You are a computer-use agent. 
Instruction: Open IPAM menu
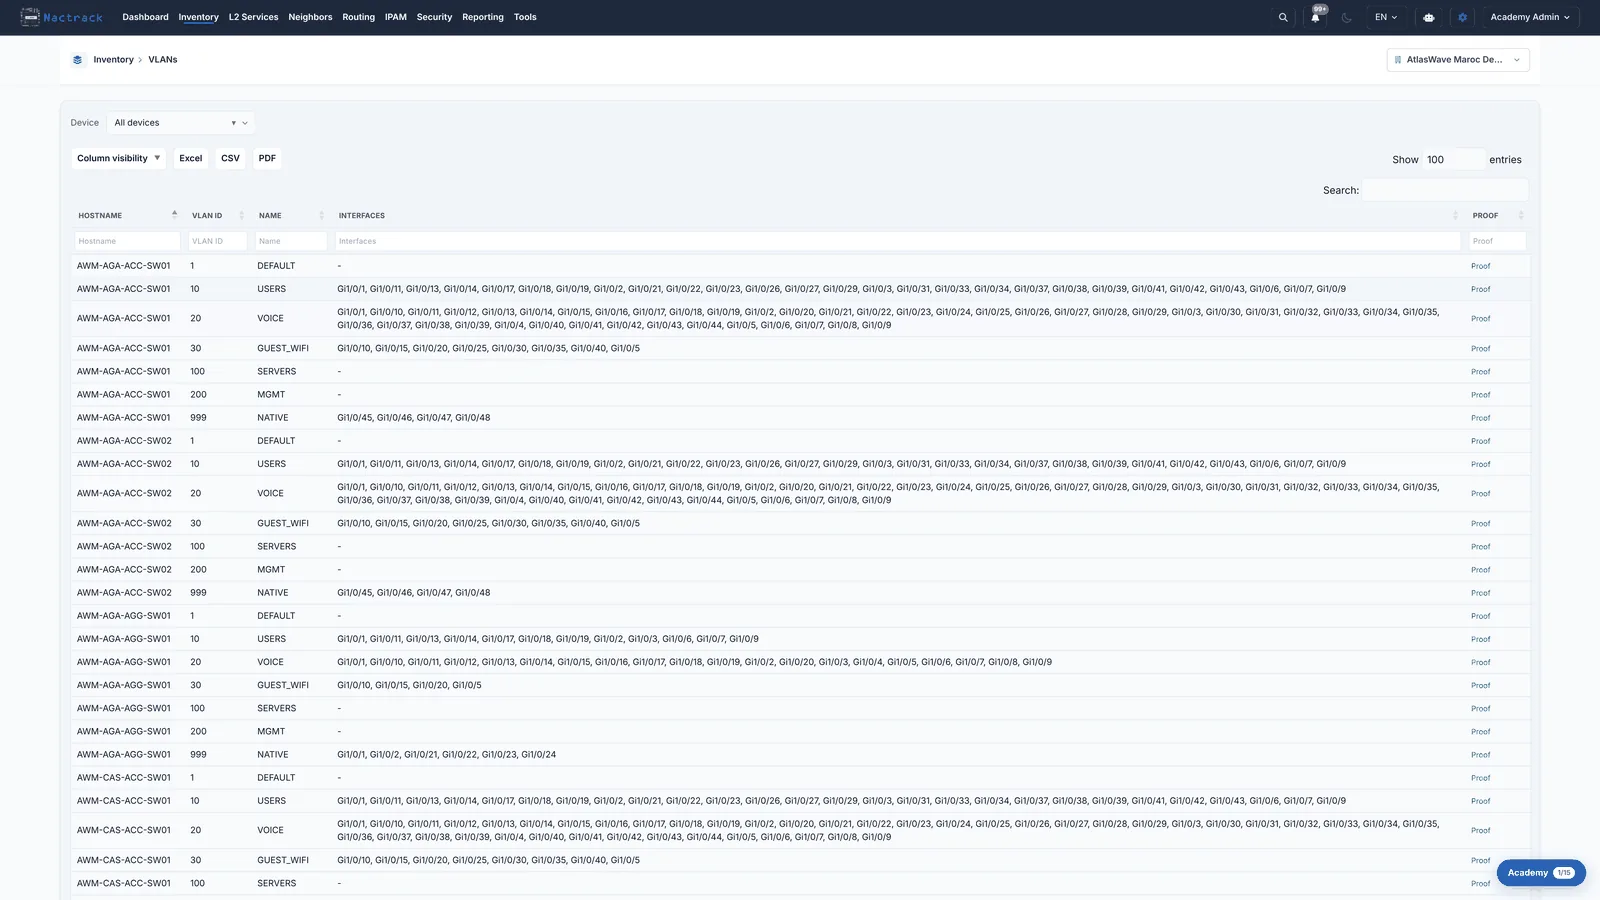coord(396,17)
